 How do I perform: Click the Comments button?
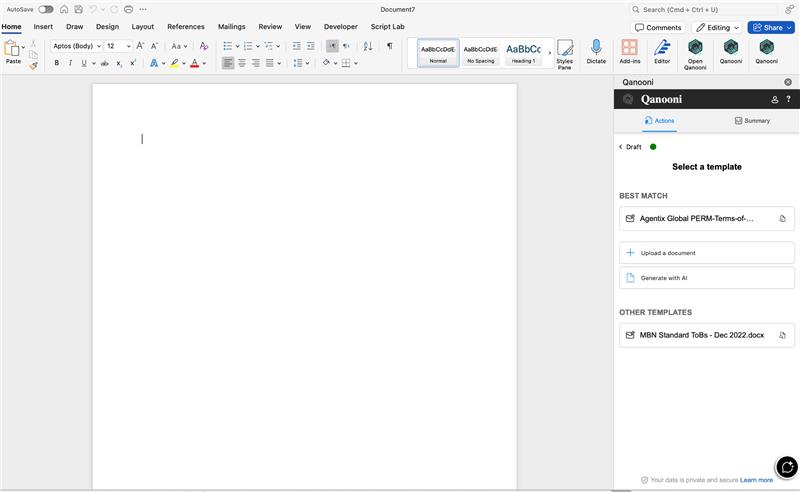coord(658,28)
